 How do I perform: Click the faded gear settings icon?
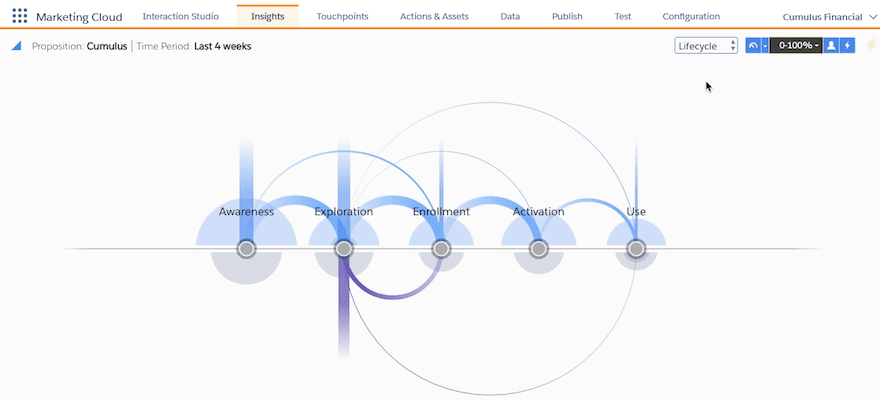coord(872,45)
